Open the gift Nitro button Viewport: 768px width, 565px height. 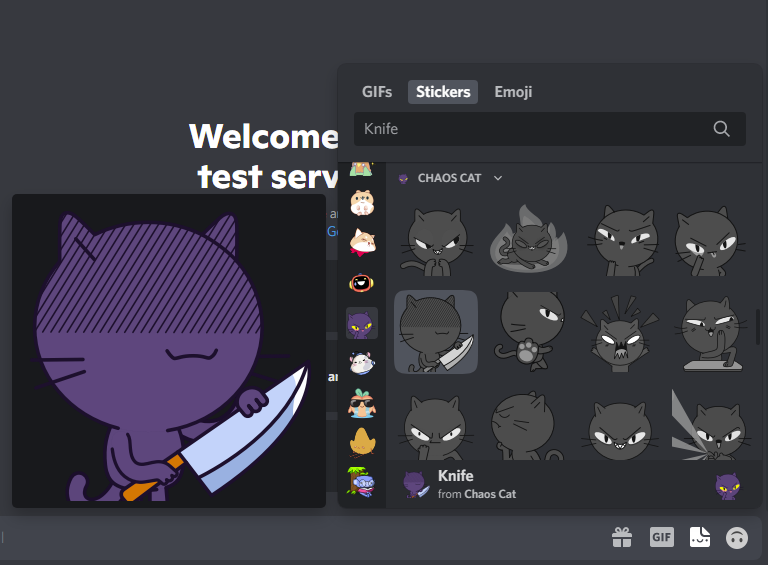click(622, 538)
